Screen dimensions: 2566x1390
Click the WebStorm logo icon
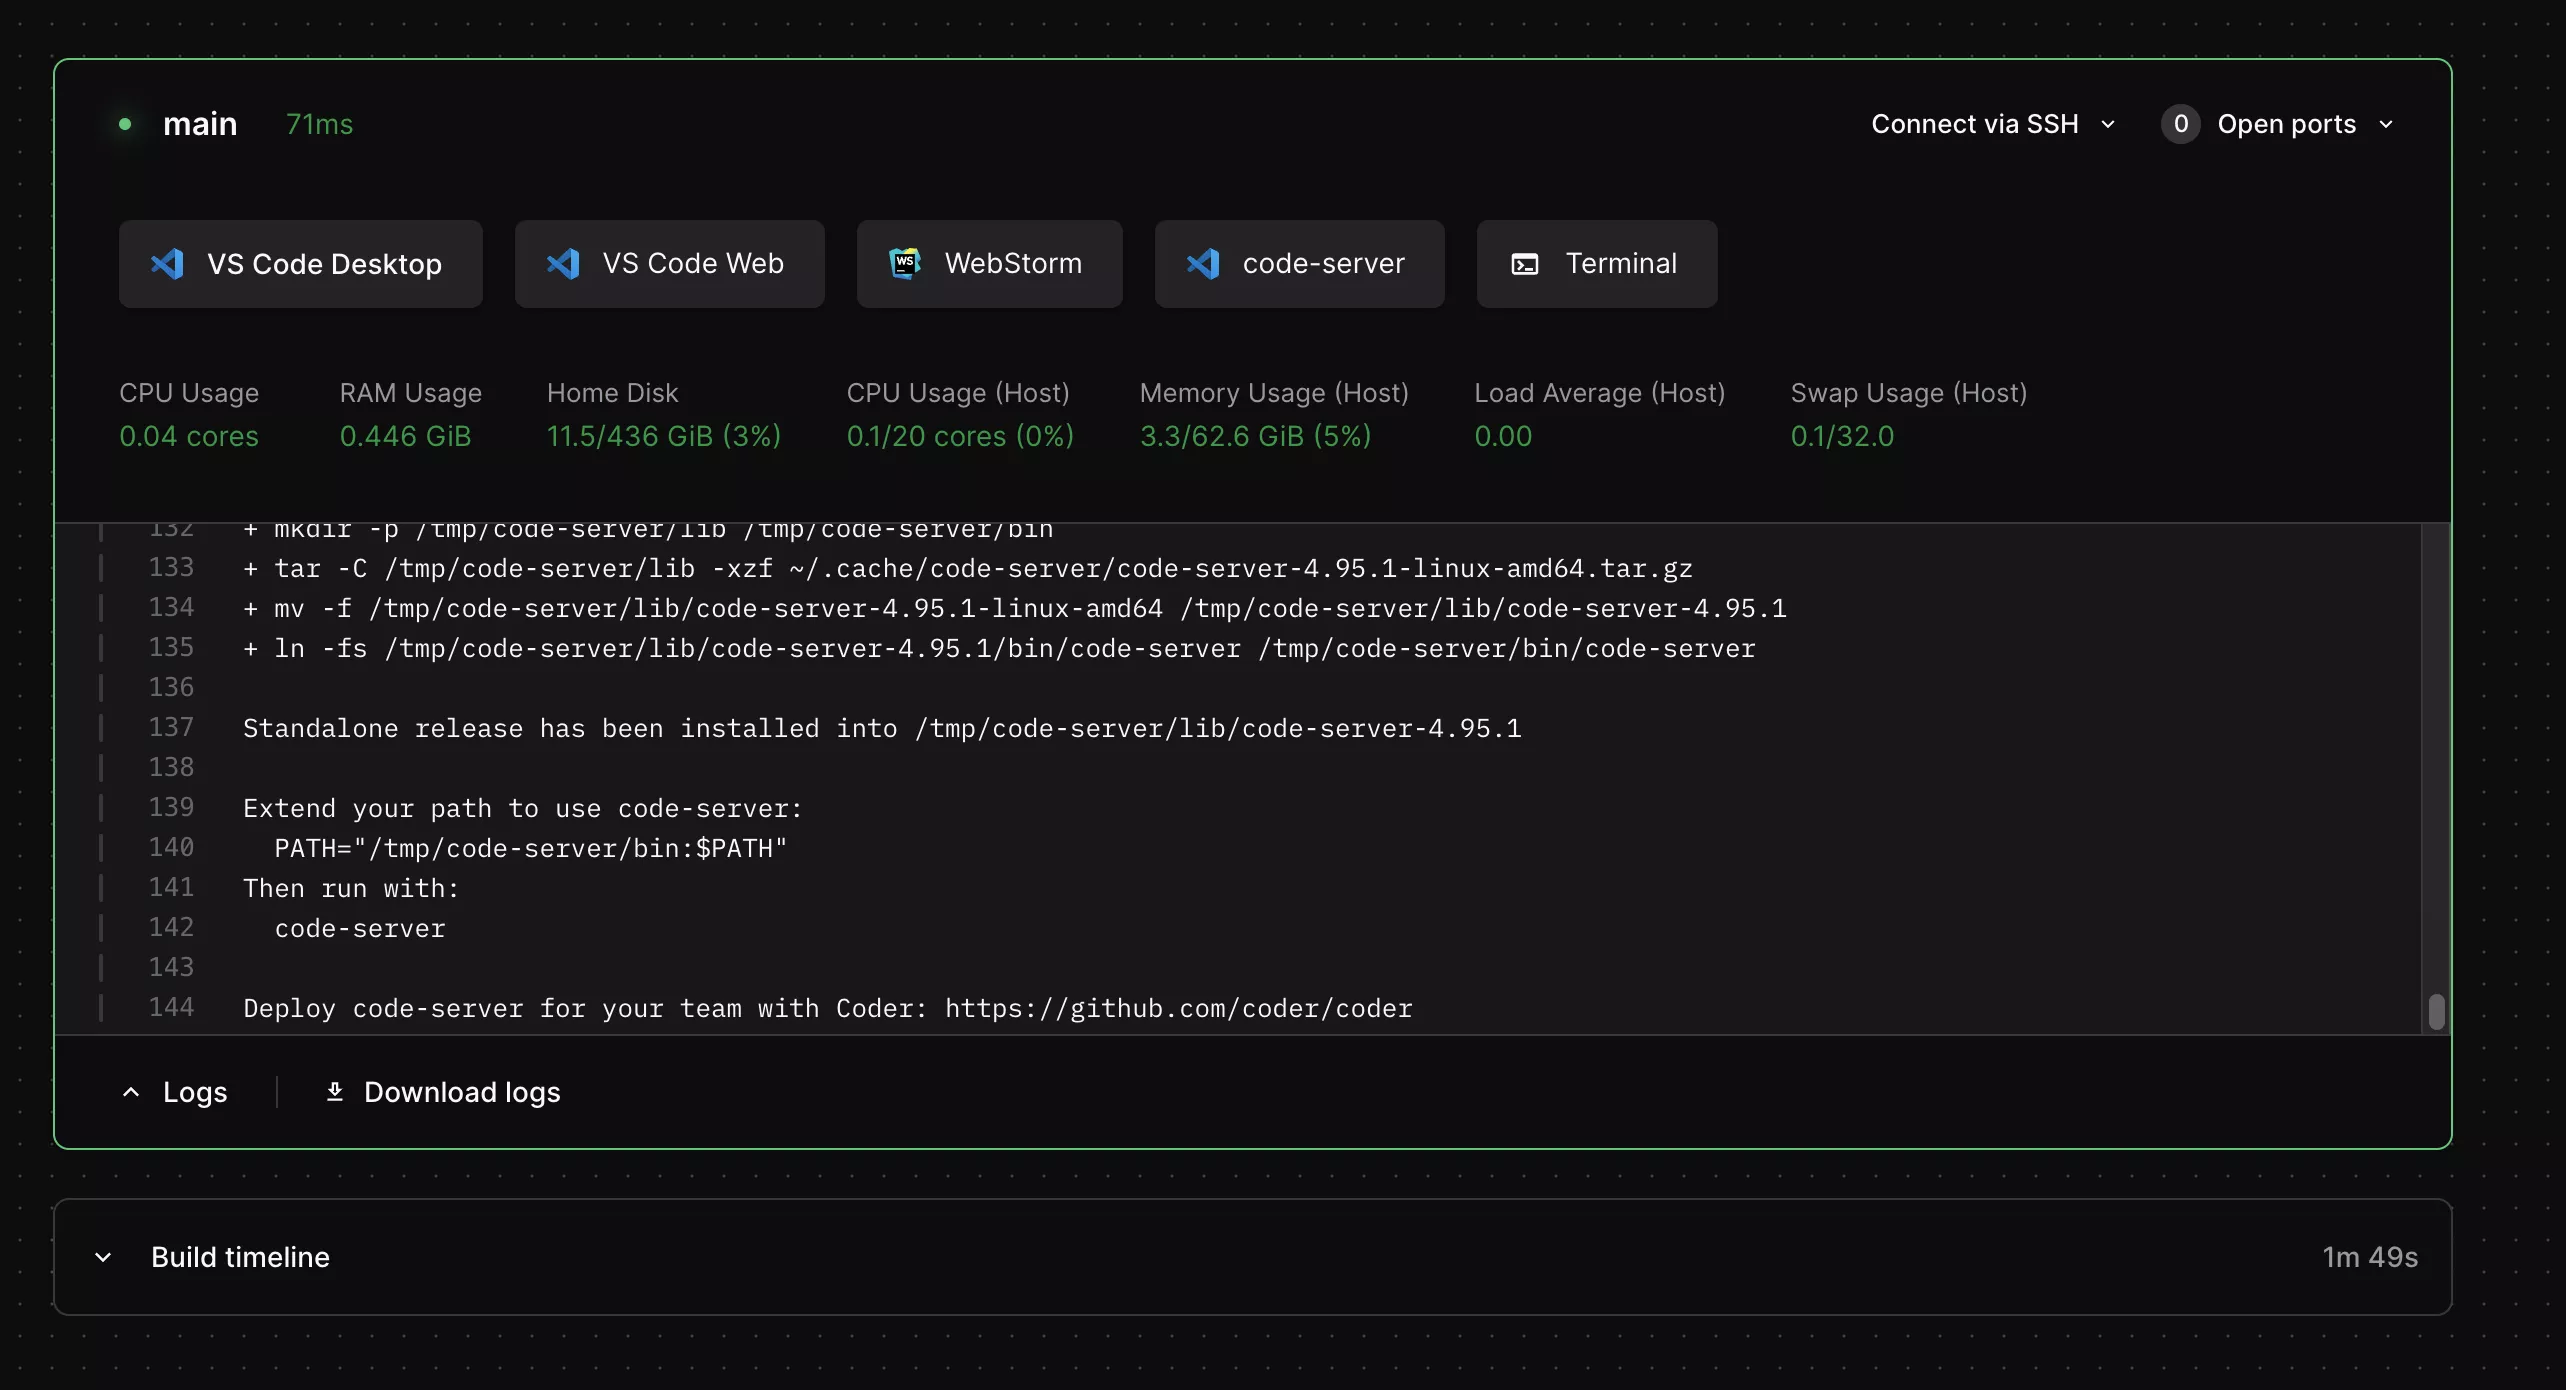905,264
